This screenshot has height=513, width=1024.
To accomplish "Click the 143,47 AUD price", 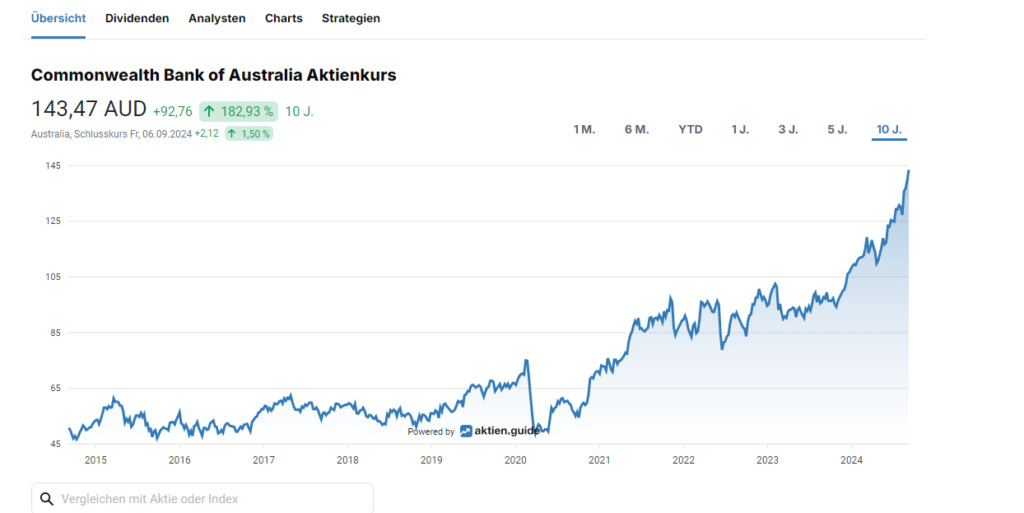I will point(89,109).
